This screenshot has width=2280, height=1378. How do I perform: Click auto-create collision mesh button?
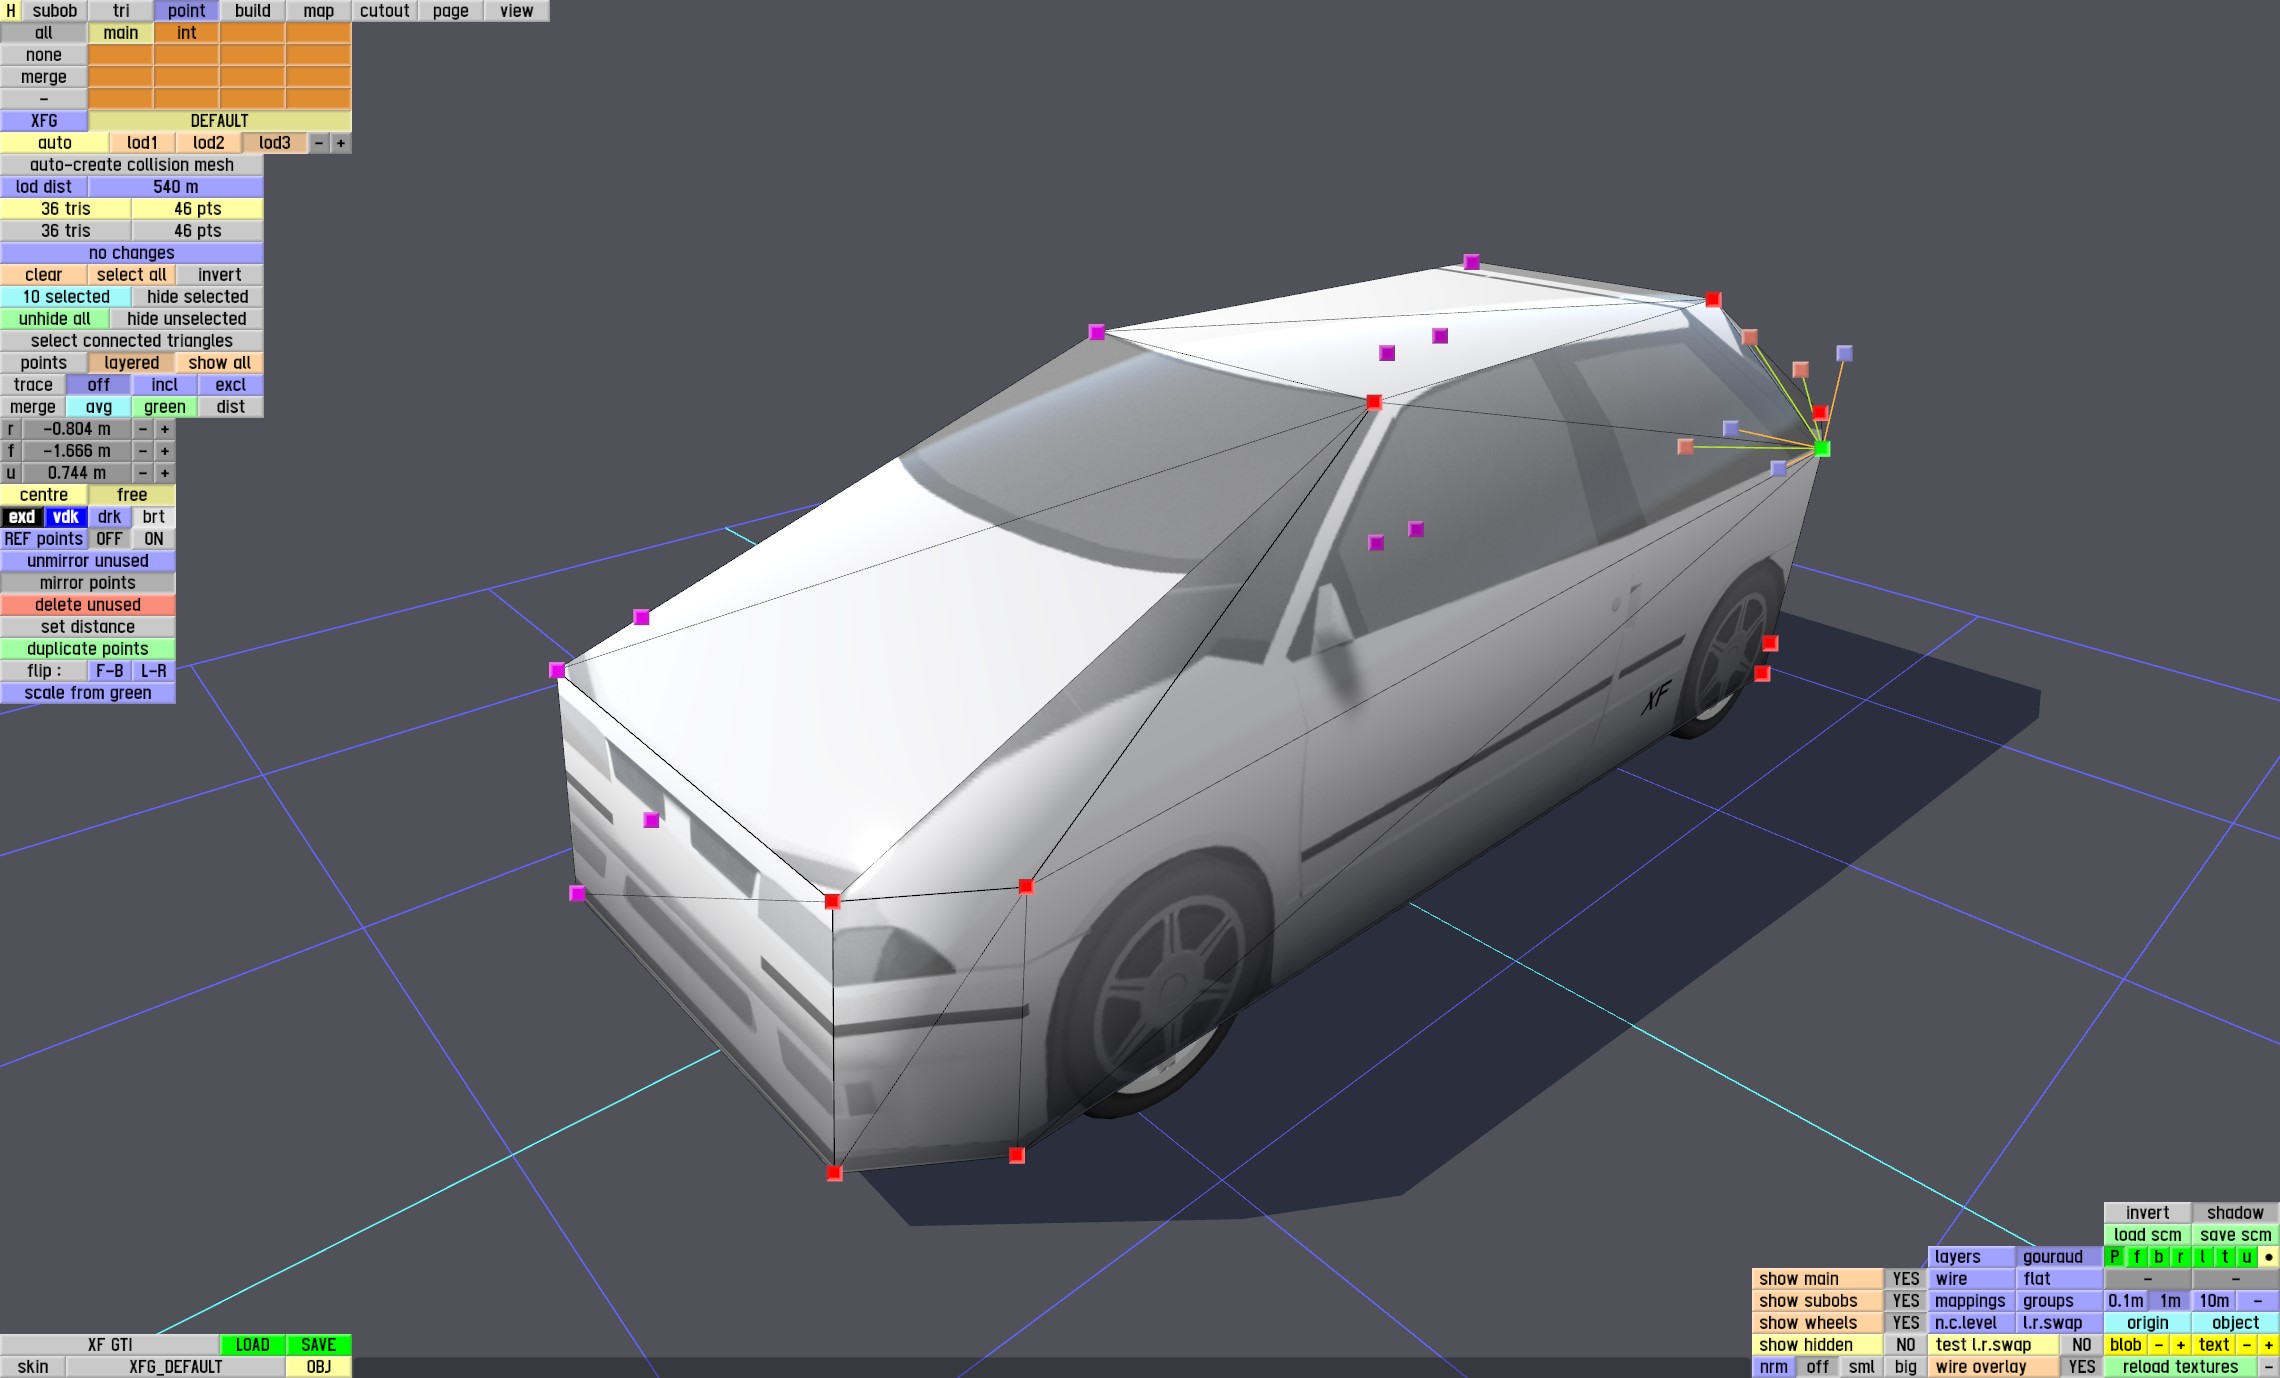click(131, 165)
